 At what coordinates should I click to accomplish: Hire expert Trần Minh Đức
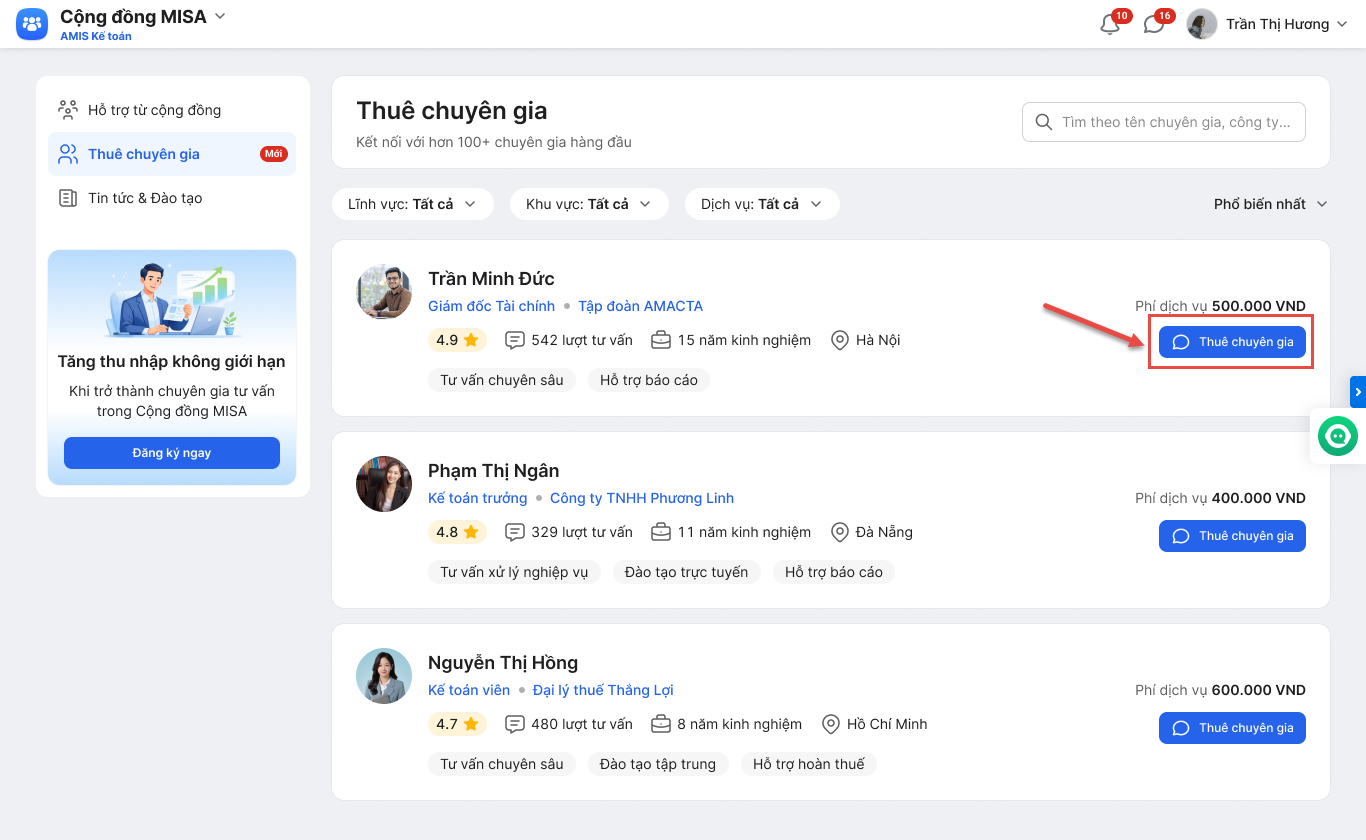coord(1232,342)
